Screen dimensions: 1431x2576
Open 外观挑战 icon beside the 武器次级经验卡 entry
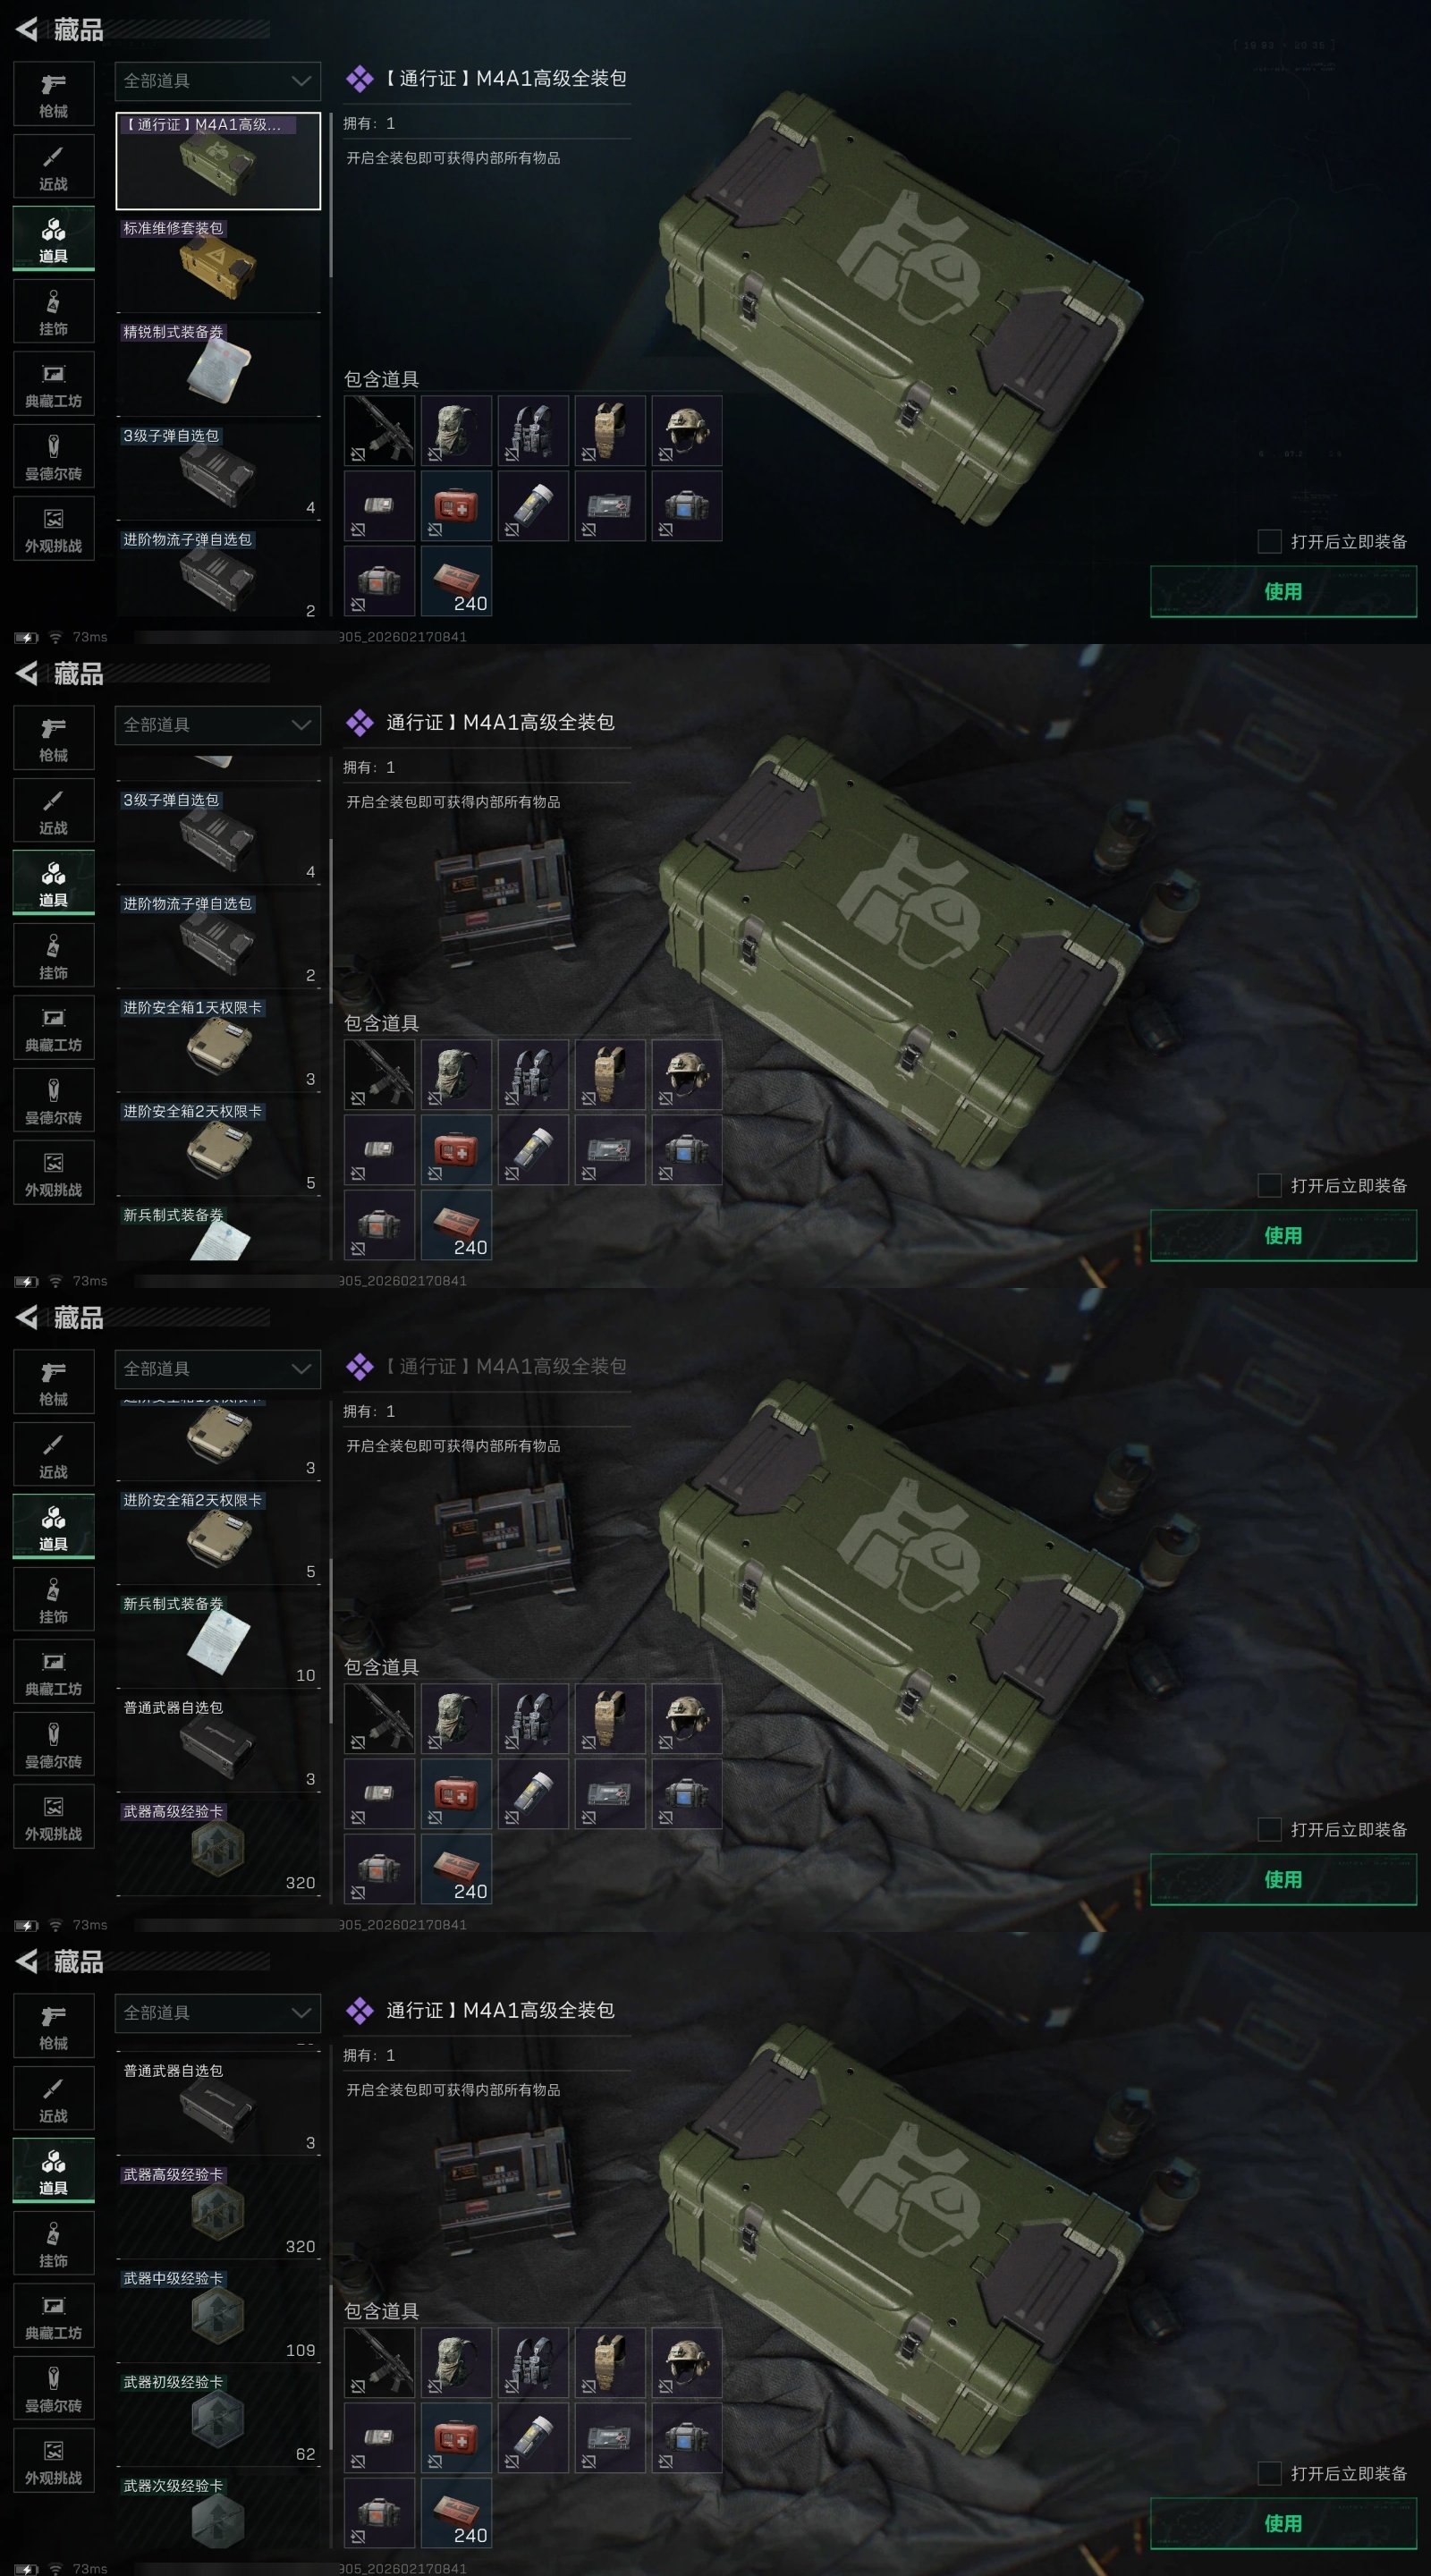coord(53,2461)
